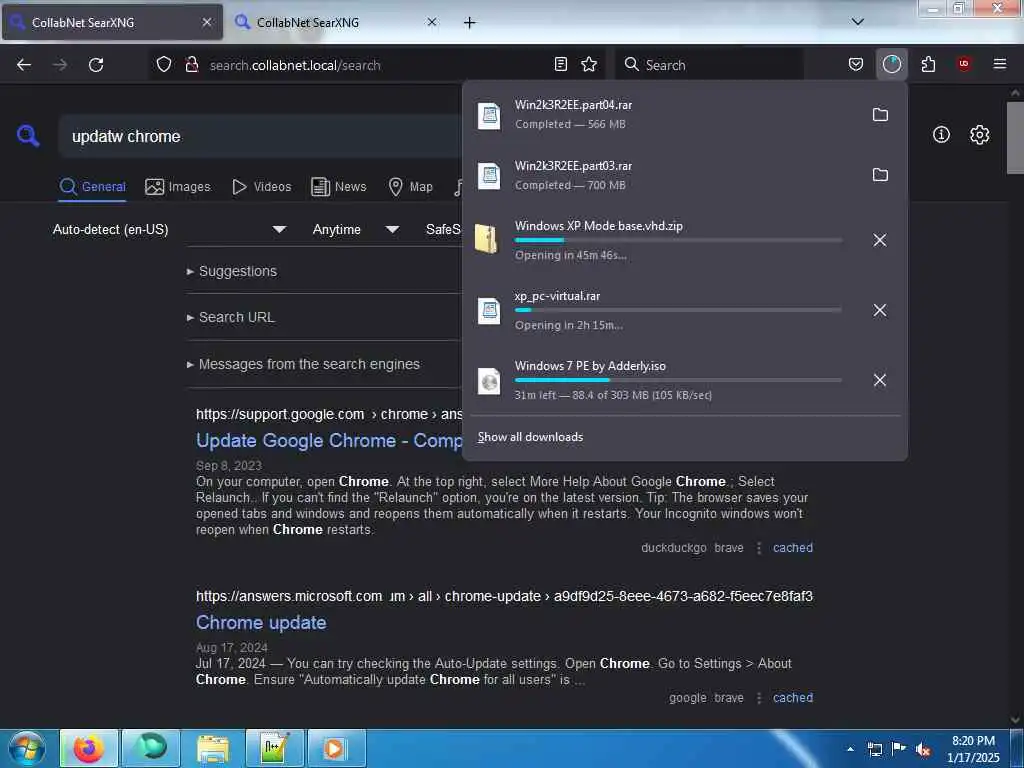The height and width of the screenshot is (768, 1024).
Task: Open the green round app in taskbar
Action: pos(151,748)
